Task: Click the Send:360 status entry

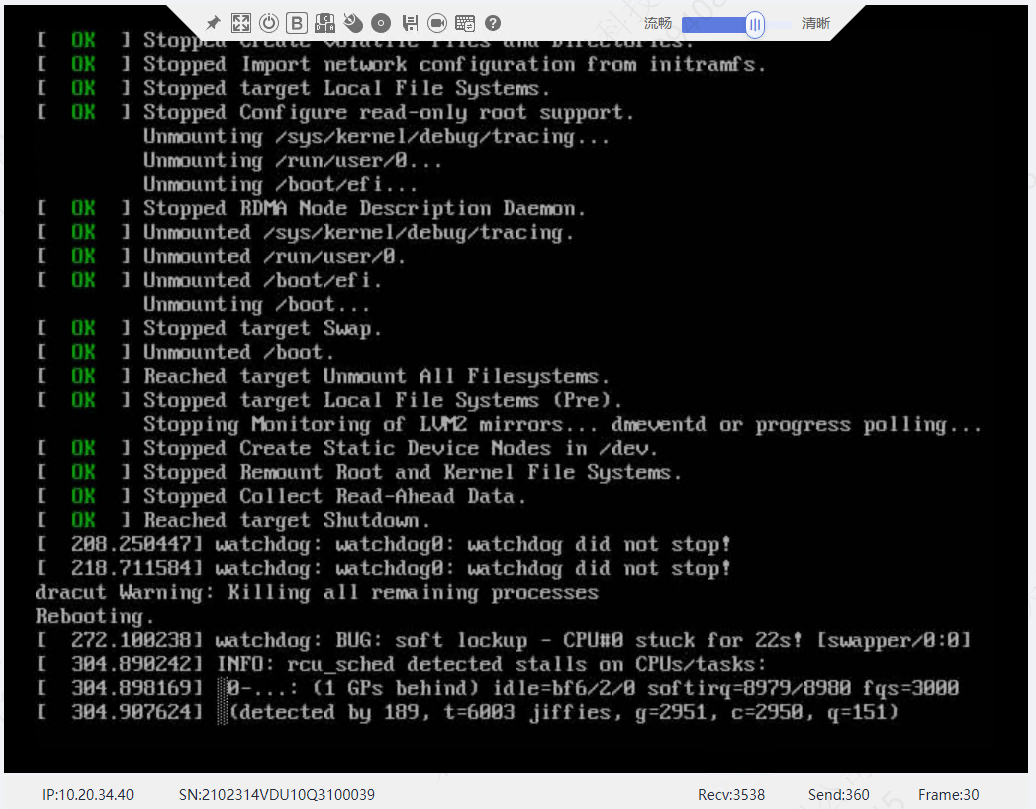Action: tap(838, 794)
